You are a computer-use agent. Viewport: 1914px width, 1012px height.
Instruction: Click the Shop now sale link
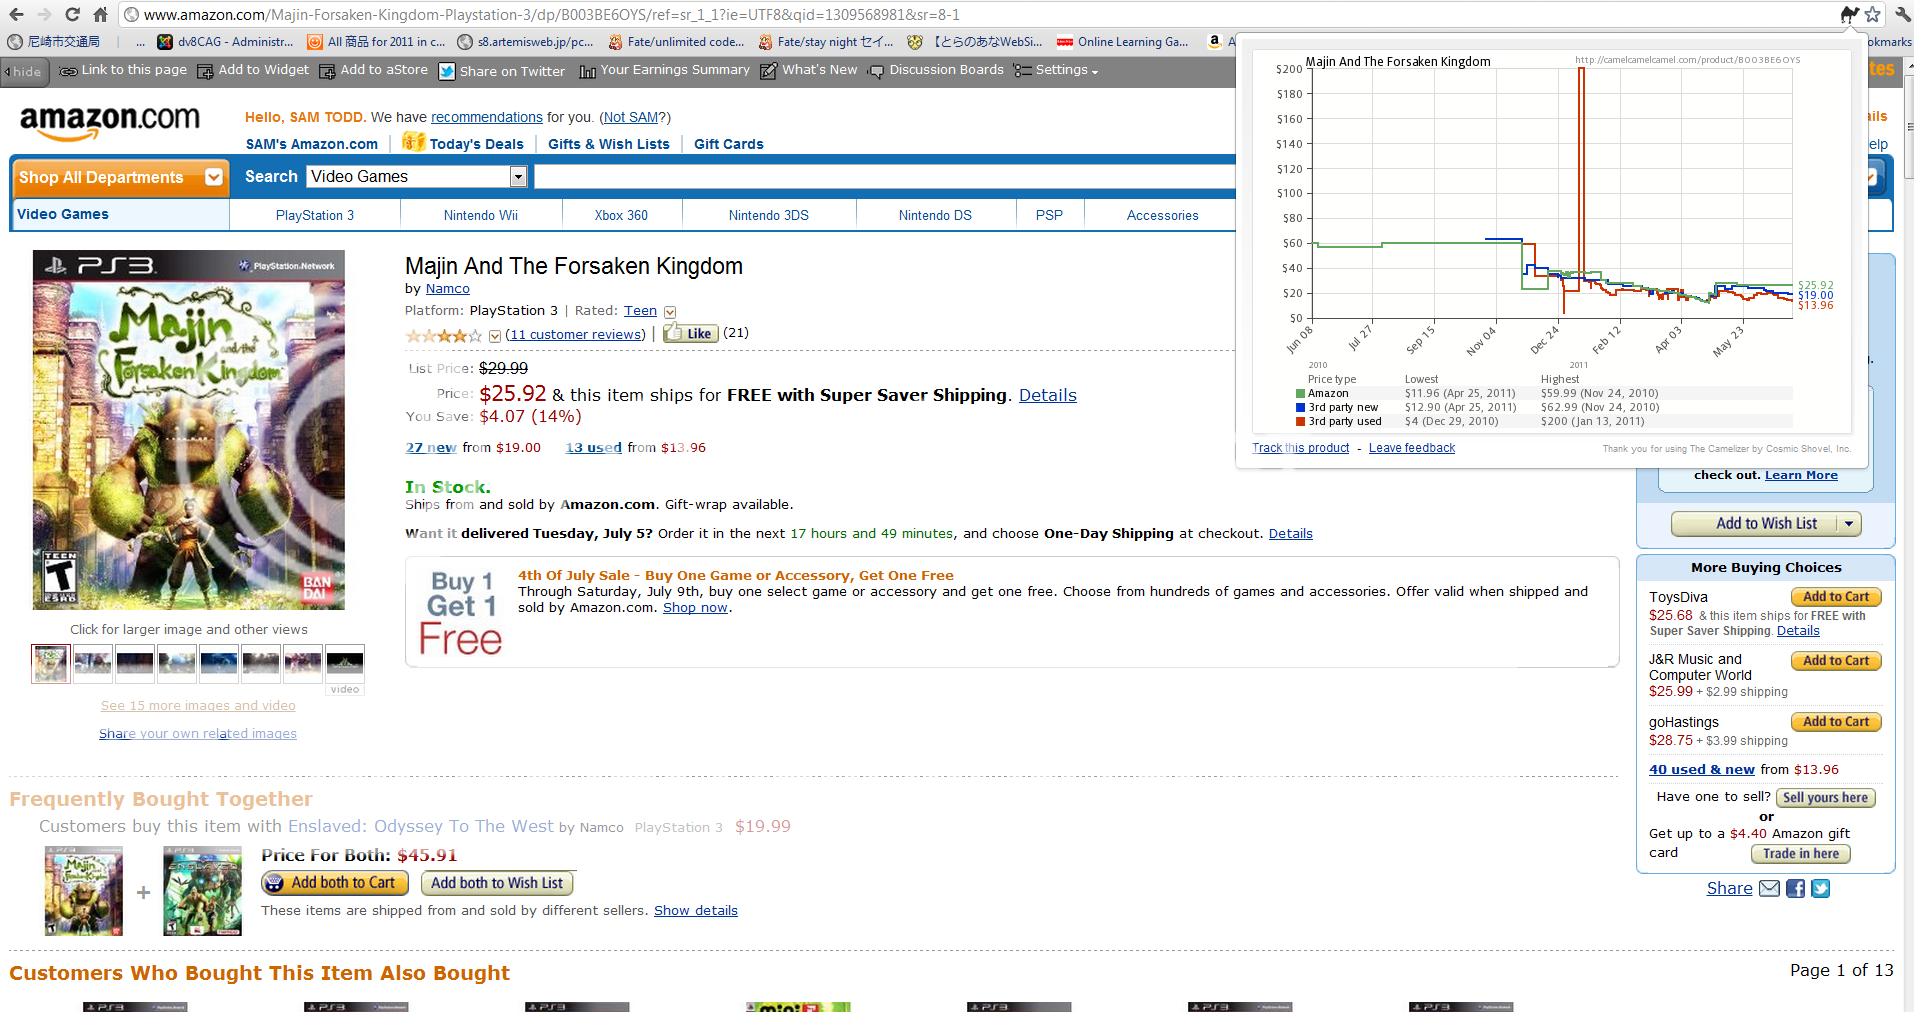pos(695,608)
